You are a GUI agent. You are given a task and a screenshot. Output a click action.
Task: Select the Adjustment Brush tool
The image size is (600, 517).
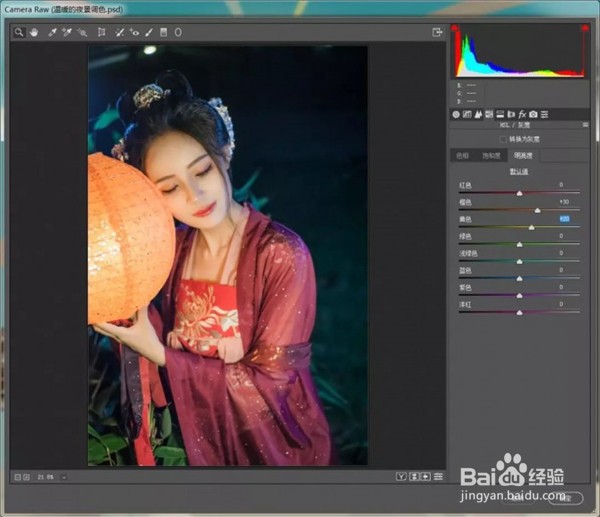pos(149,33)
